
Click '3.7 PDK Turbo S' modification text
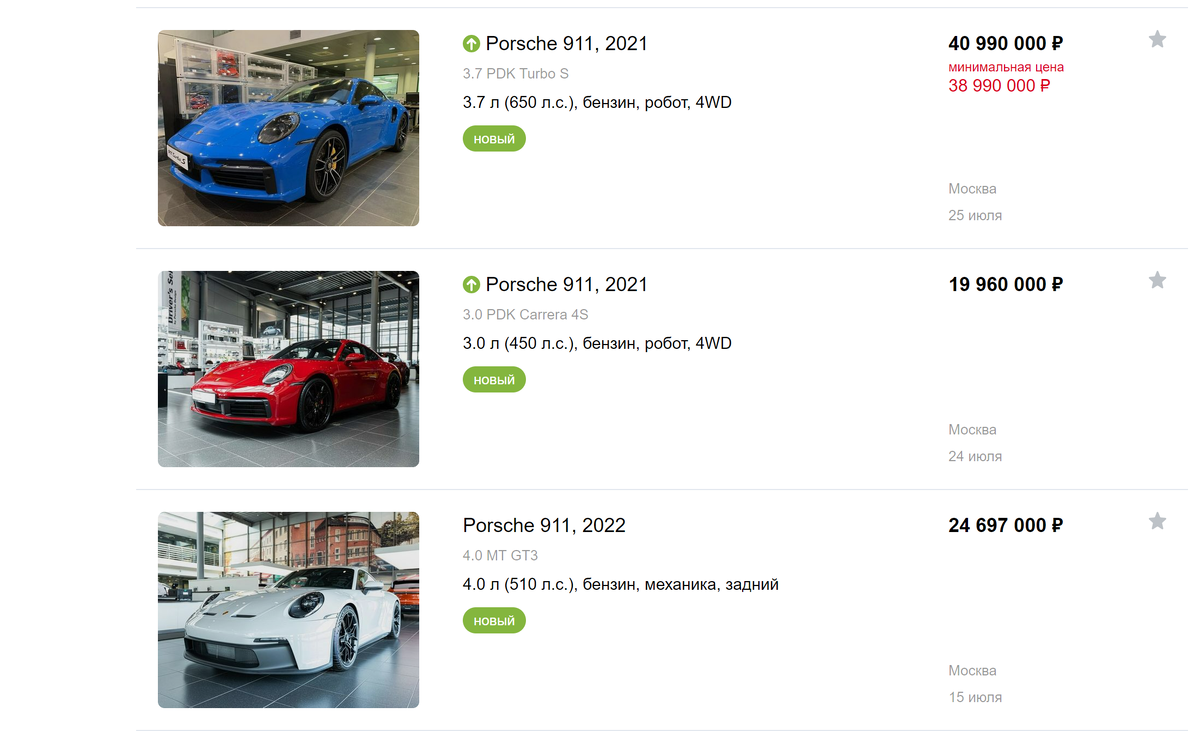click(x=516, y=74)
